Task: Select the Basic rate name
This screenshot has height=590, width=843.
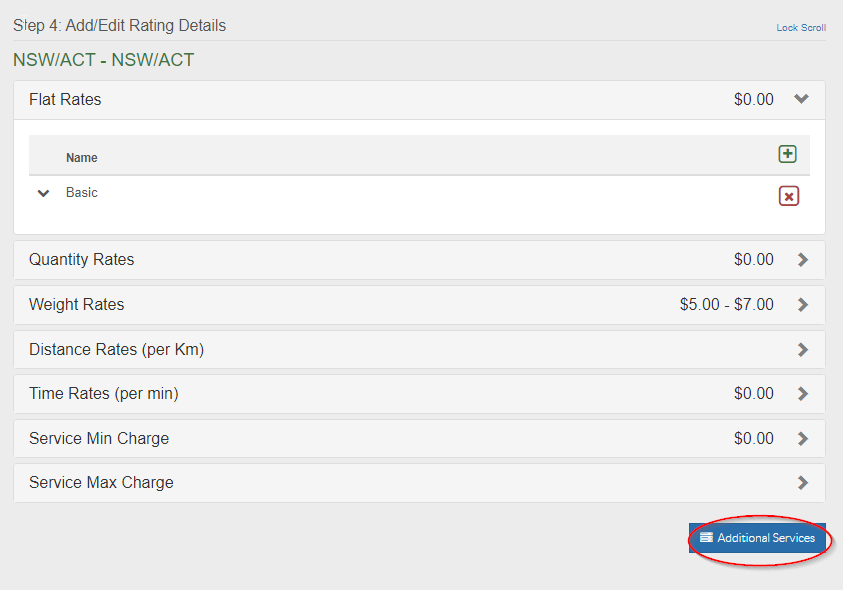Action: click(x=82, y=192)
